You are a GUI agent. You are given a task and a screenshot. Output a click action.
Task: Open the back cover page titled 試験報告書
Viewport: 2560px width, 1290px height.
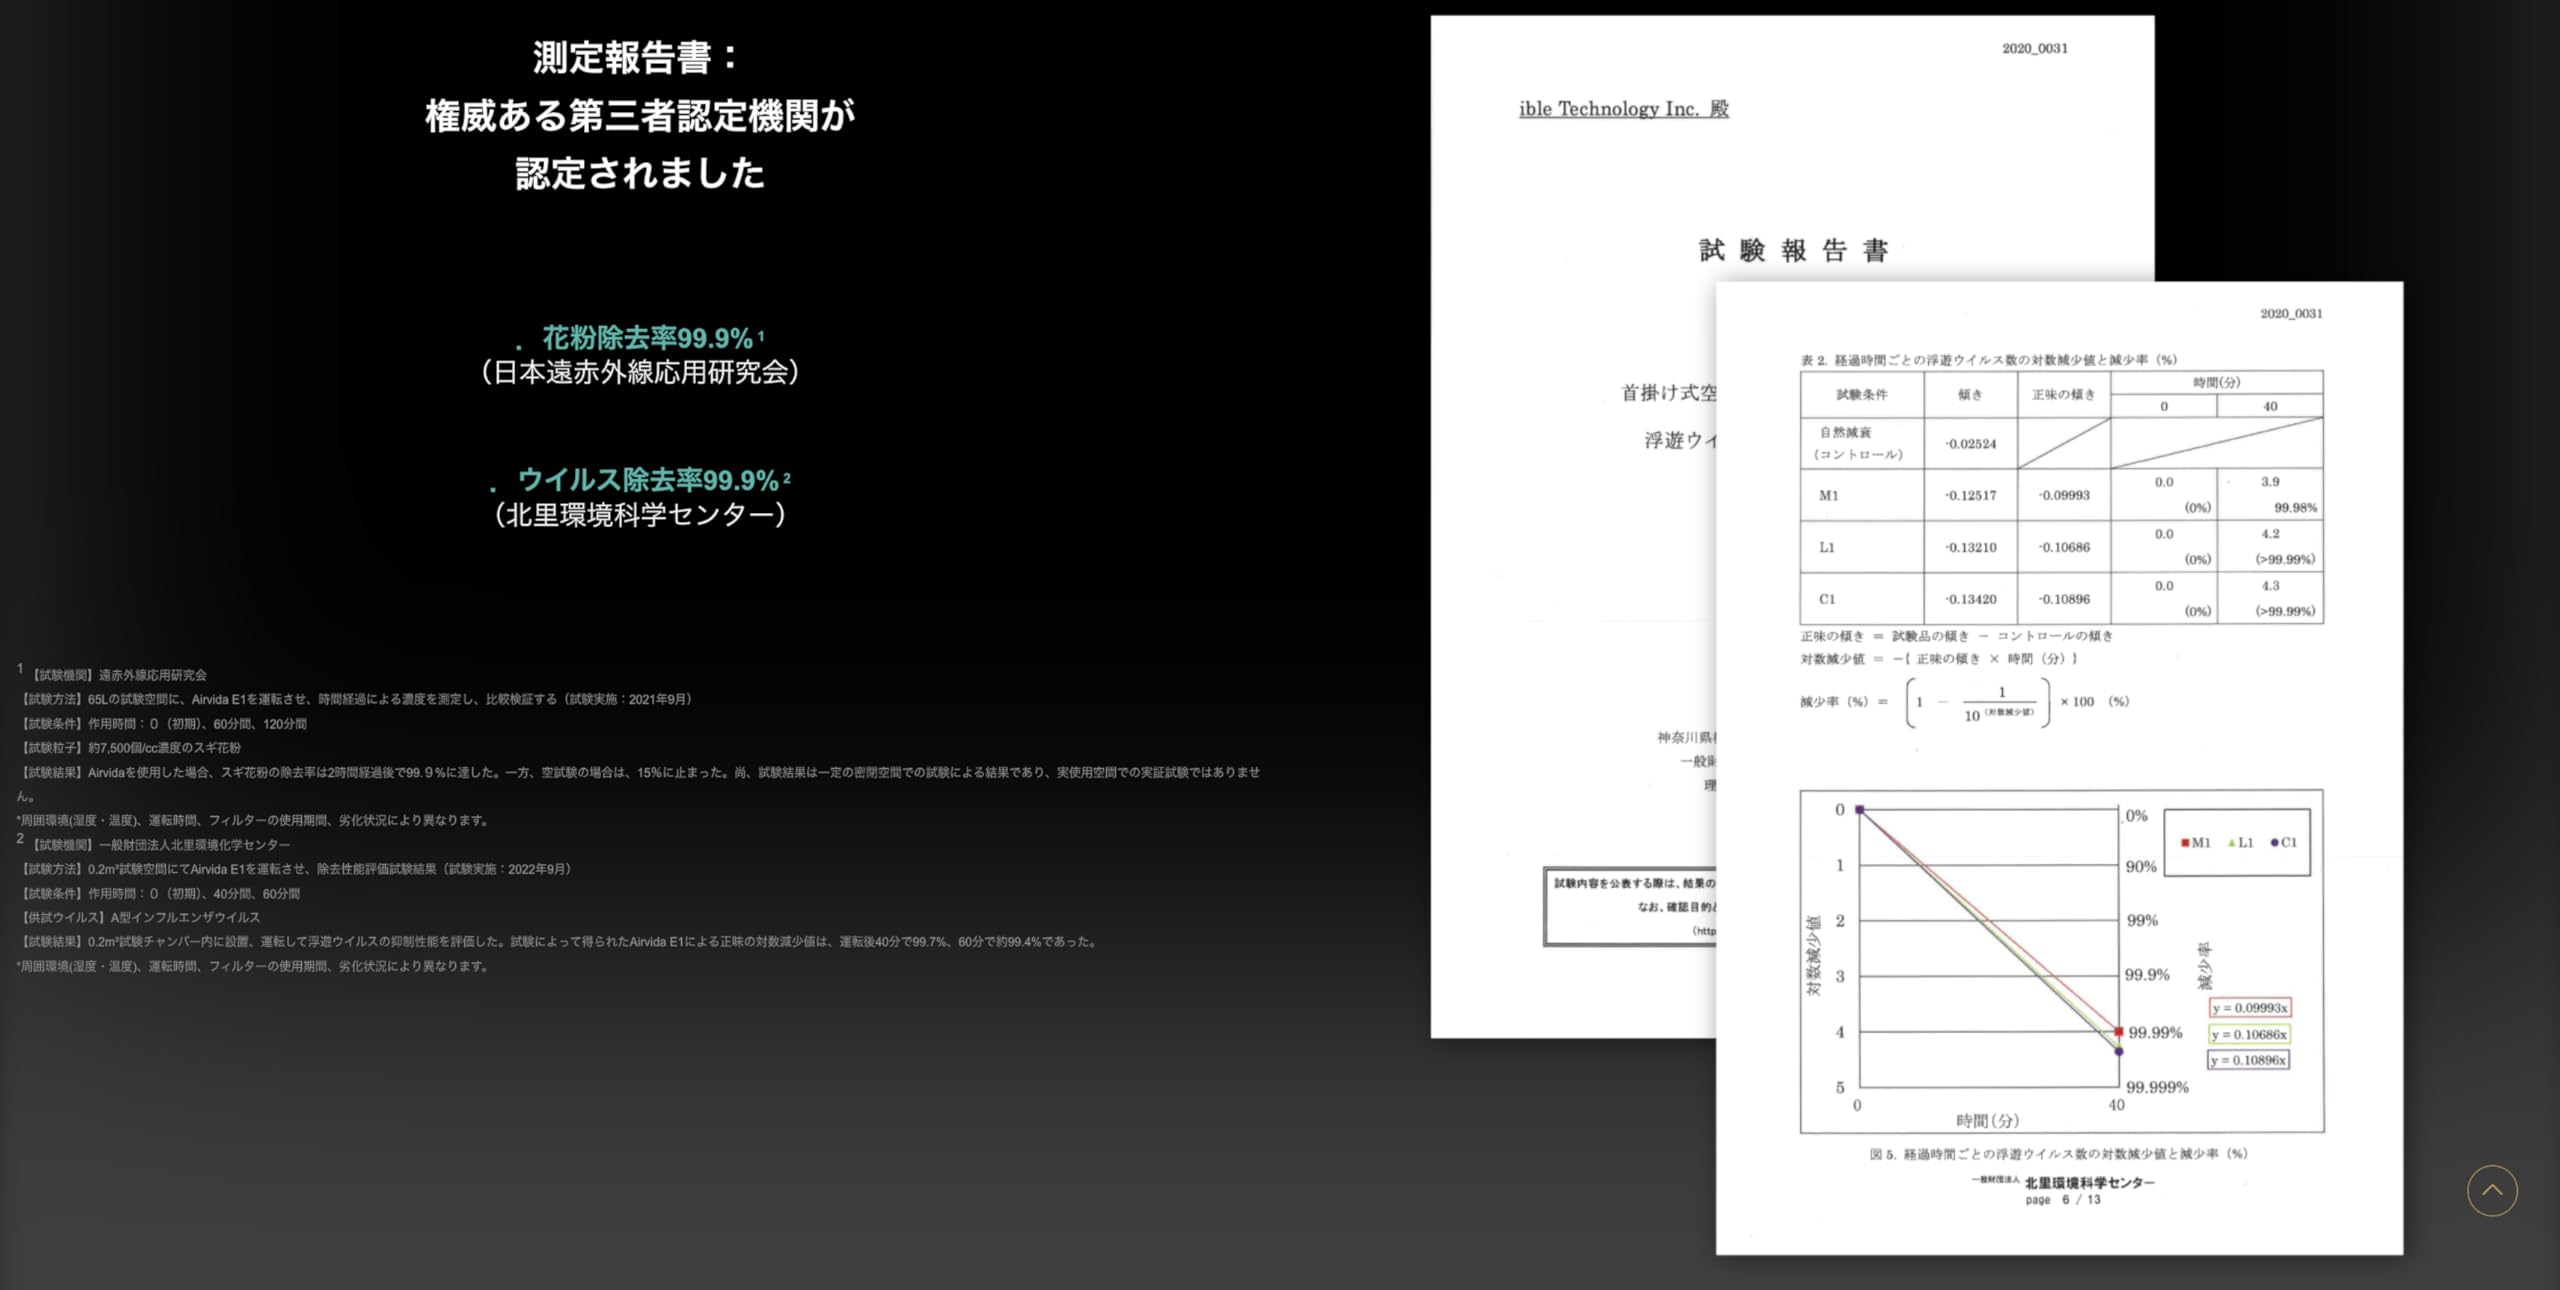click(x=1573, y=526)
